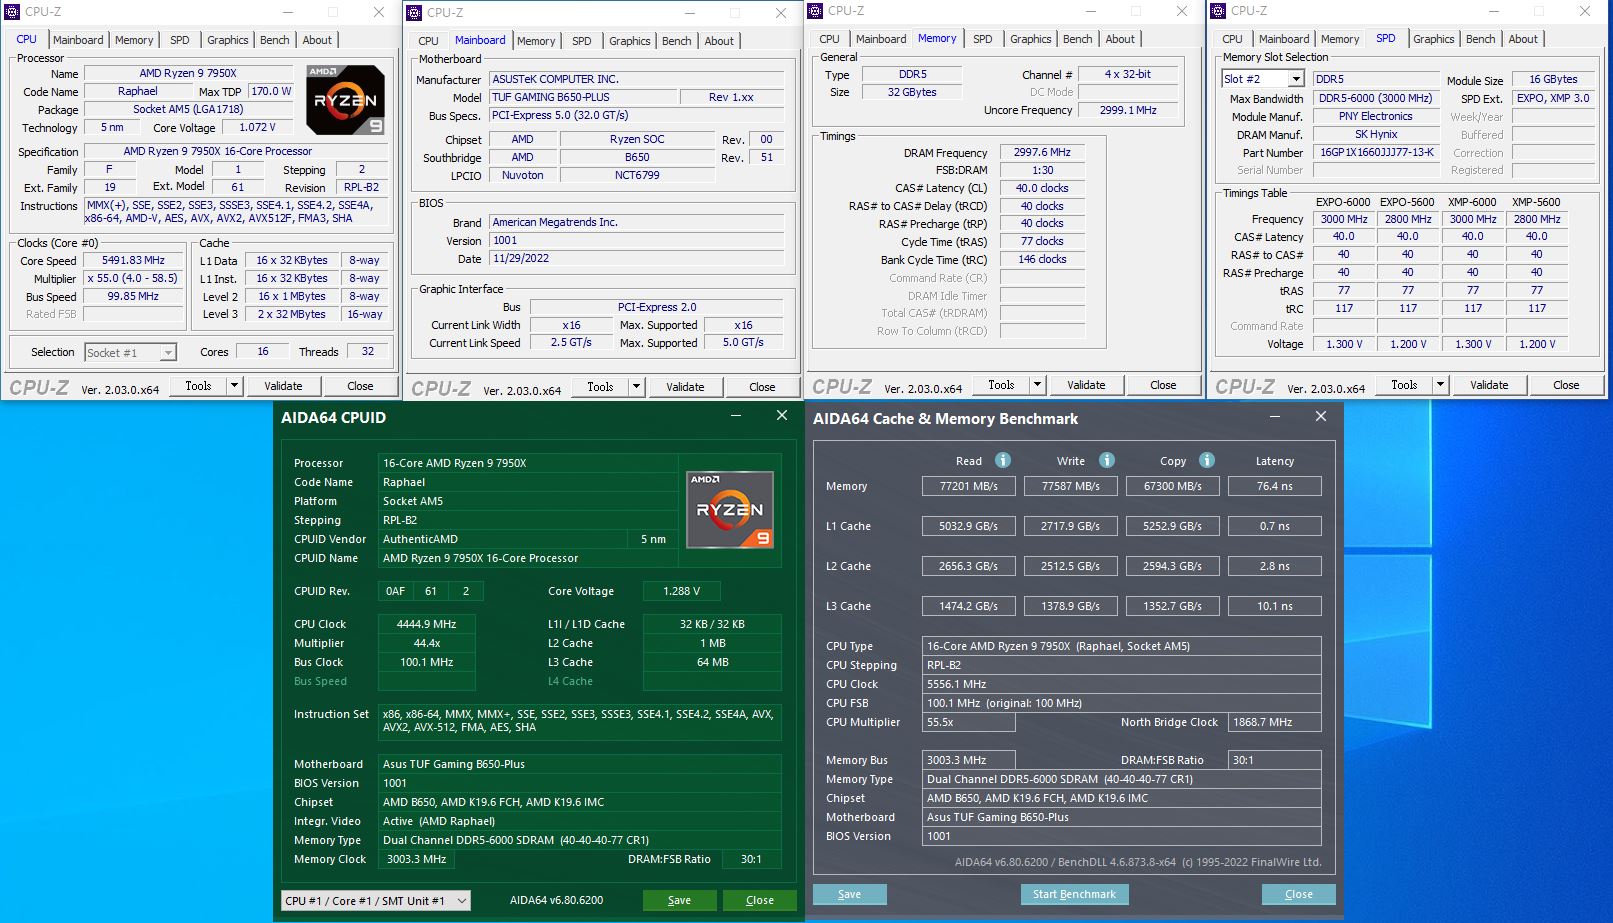Switch to CPU tab in CPU-Z Memory window
The image size is (1613, 923).
click(x=829, y=39)
